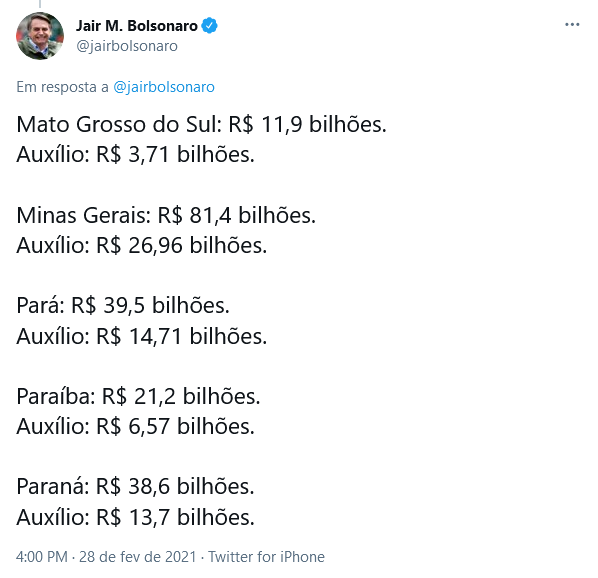Click the Mato Grosso do Sul R$ 11,9 line

click(x=201, y=124)
